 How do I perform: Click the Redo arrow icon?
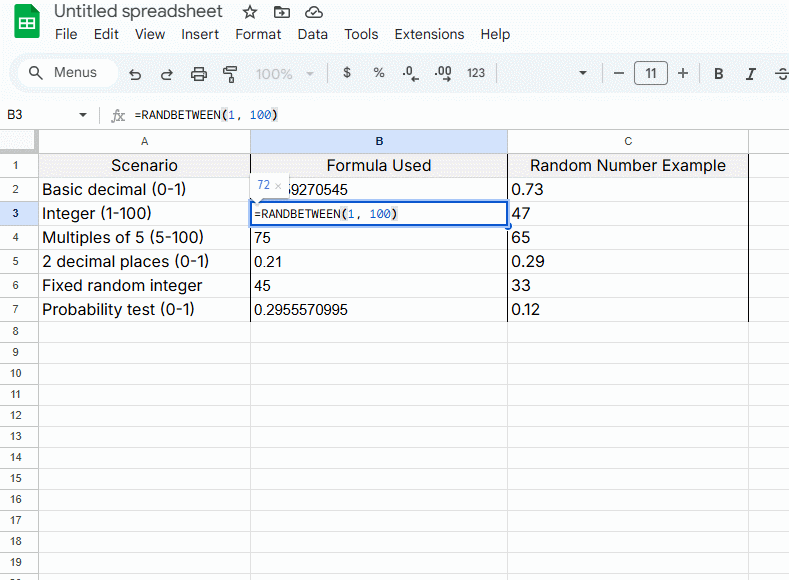[x=167, y=74]
